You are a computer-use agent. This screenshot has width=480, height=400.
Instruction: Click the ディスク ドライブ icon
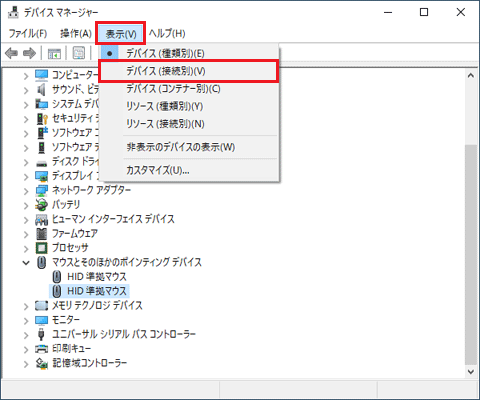(x=41, y=163)
